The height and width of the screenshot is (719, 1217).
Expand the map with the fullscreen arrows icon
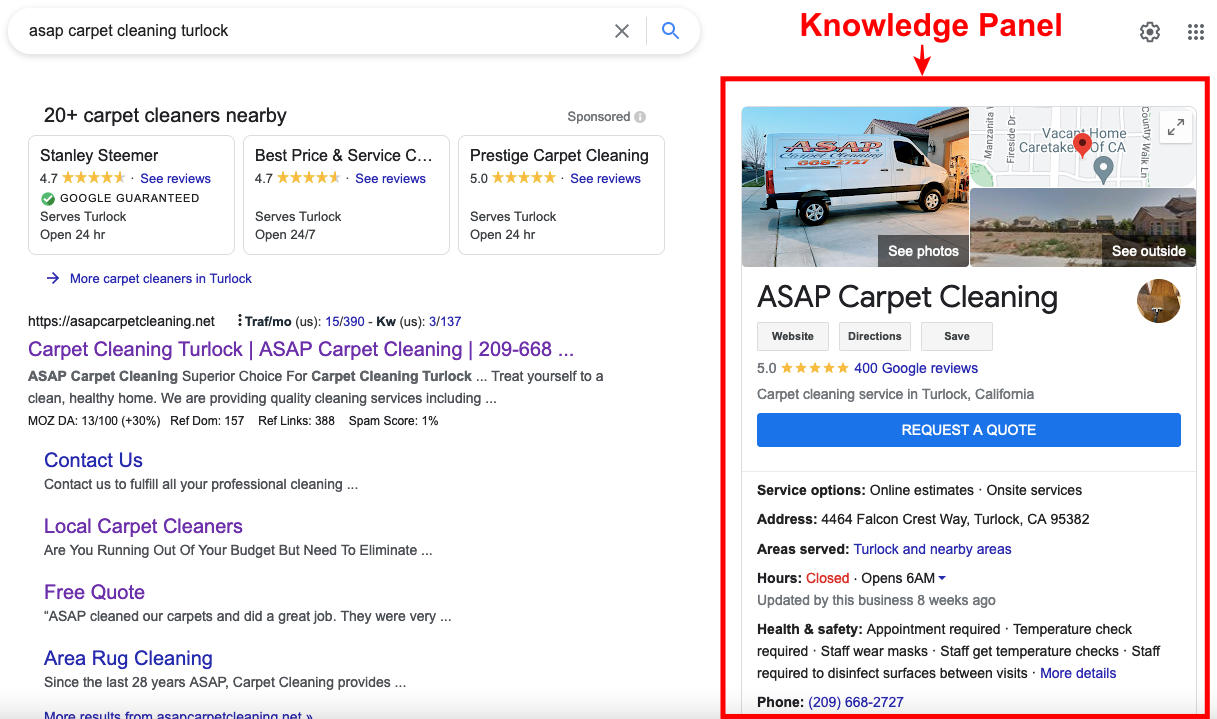[1177, 127]
